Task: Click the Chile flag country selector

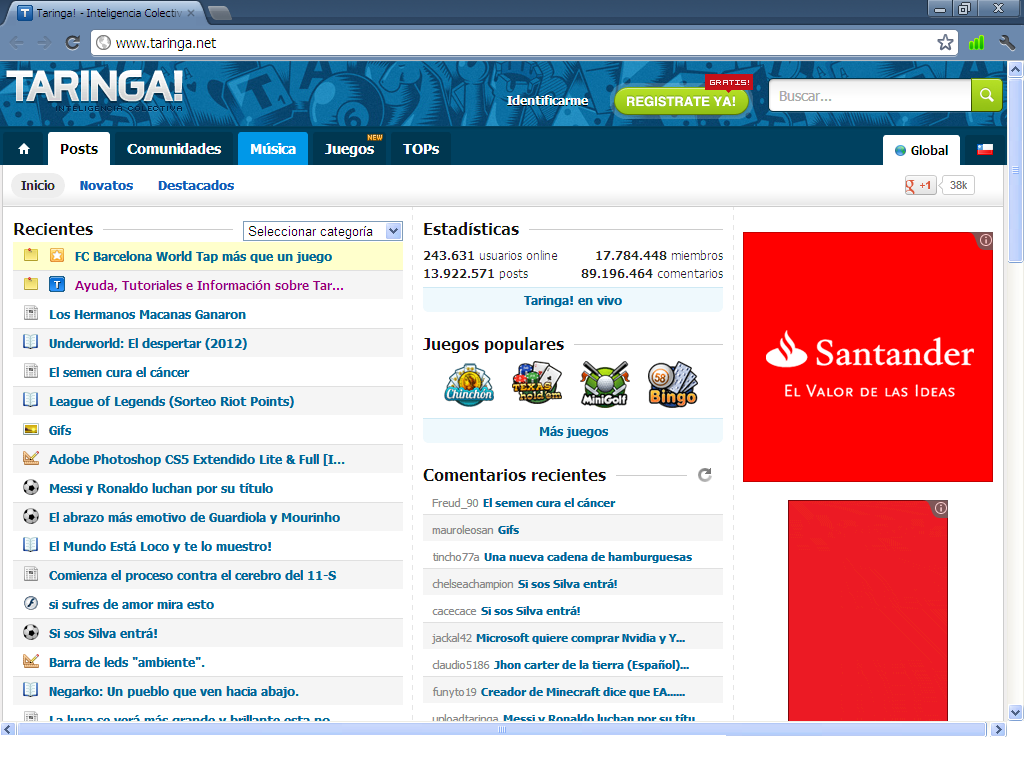Action: [x=985, y=150]
